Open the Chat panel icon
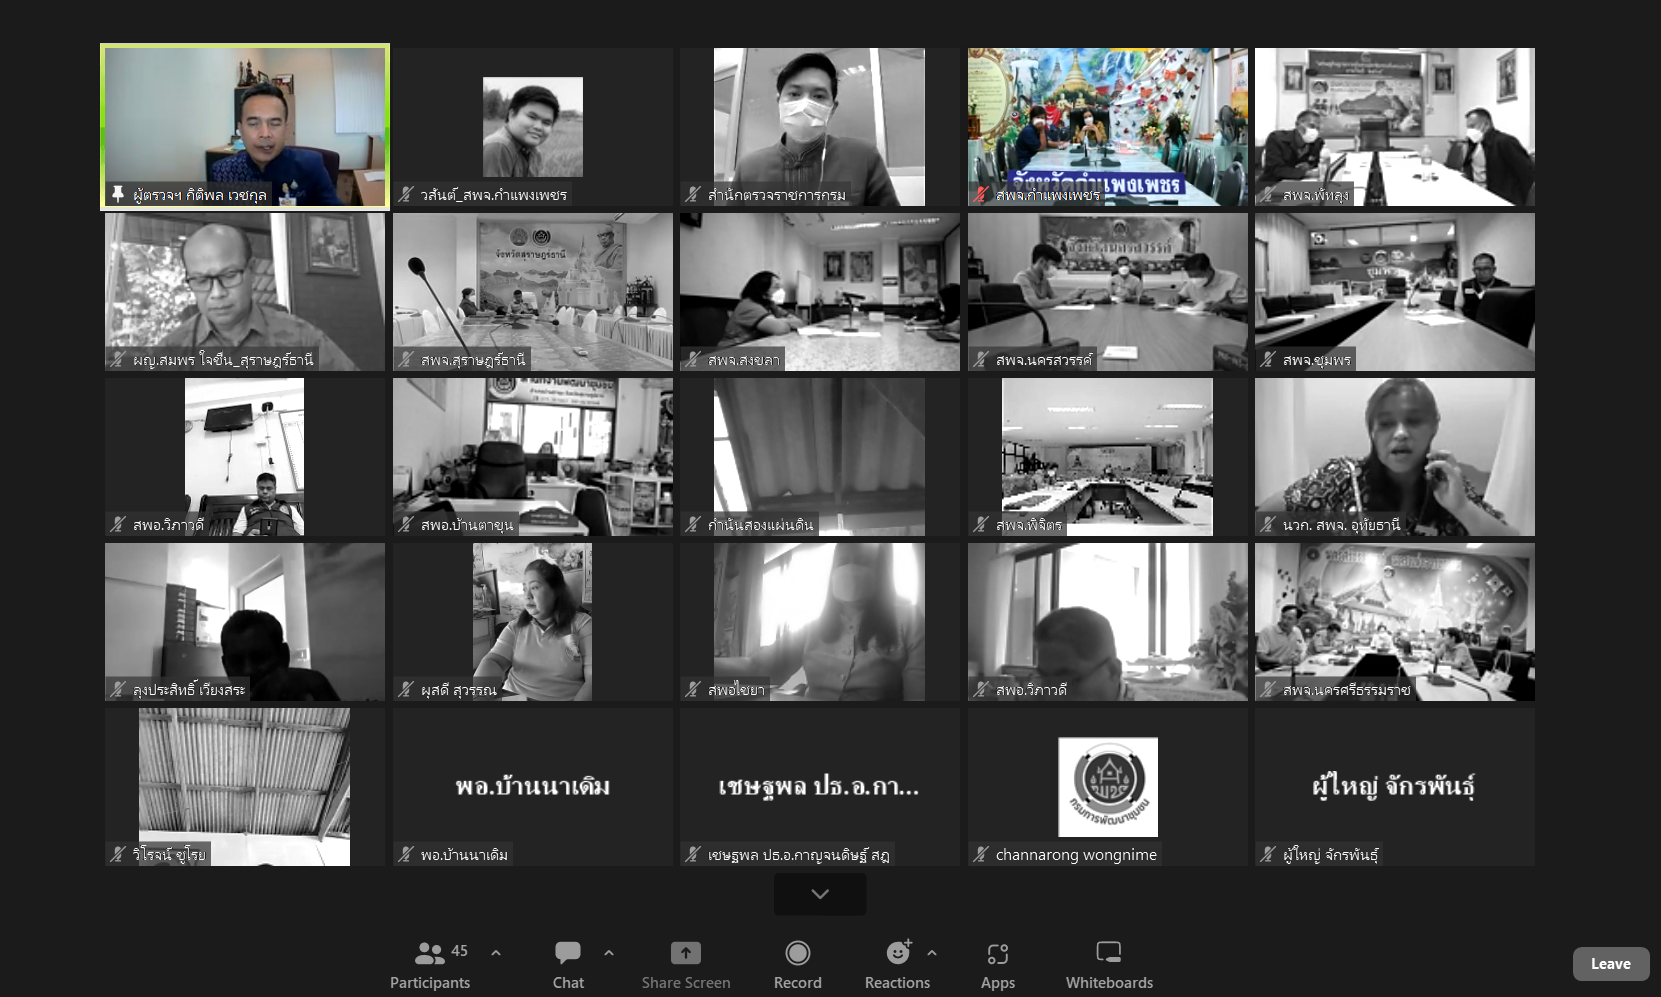 pyautogui.click(x=568, y=952)
